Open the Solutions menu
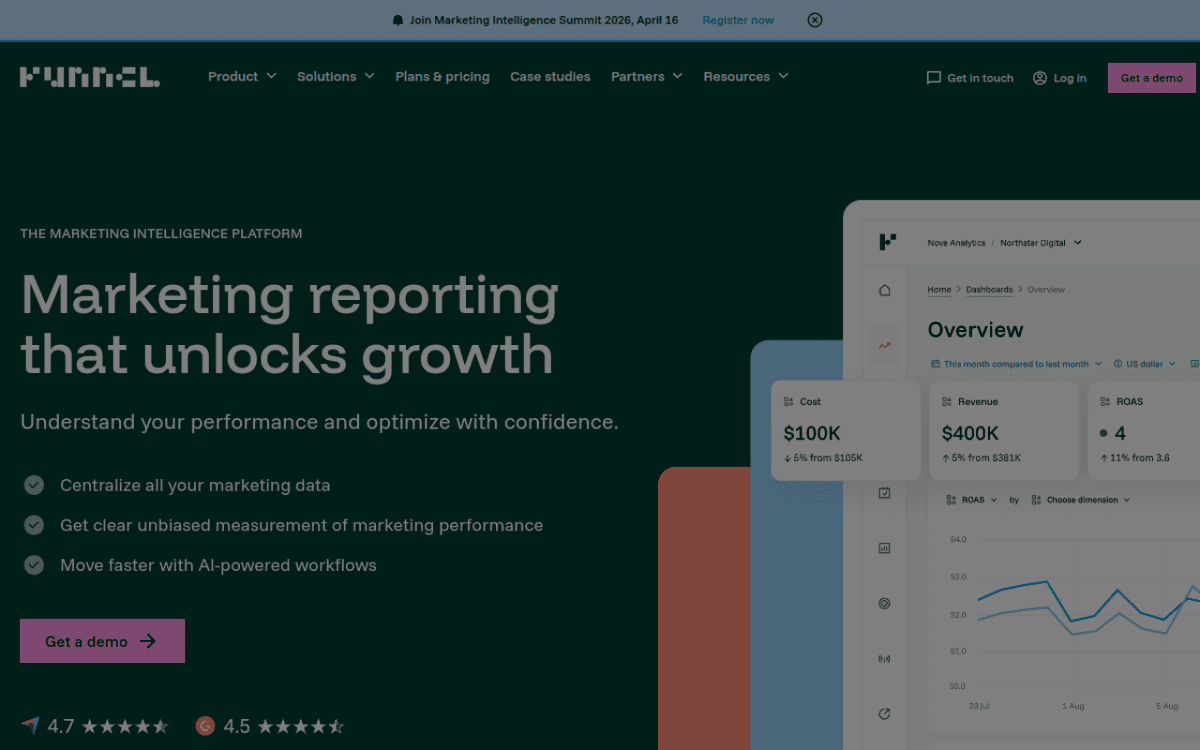 point(334,76)
